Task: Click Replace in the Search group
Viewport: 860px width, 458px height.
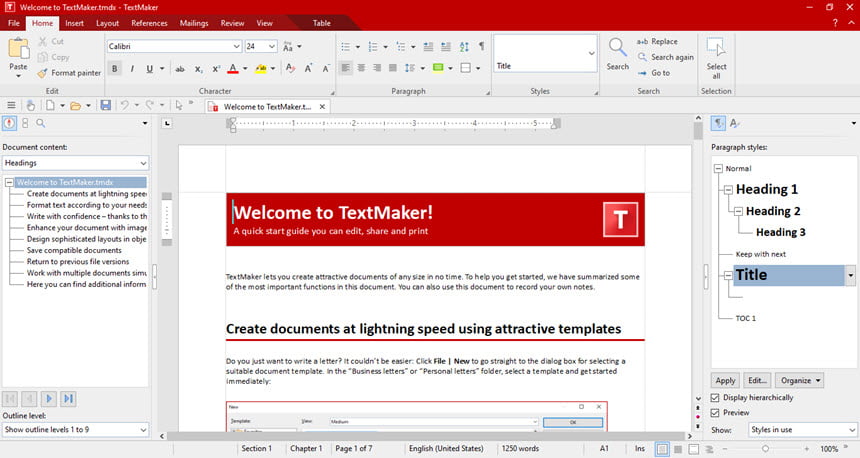Action: click(657, 41)
